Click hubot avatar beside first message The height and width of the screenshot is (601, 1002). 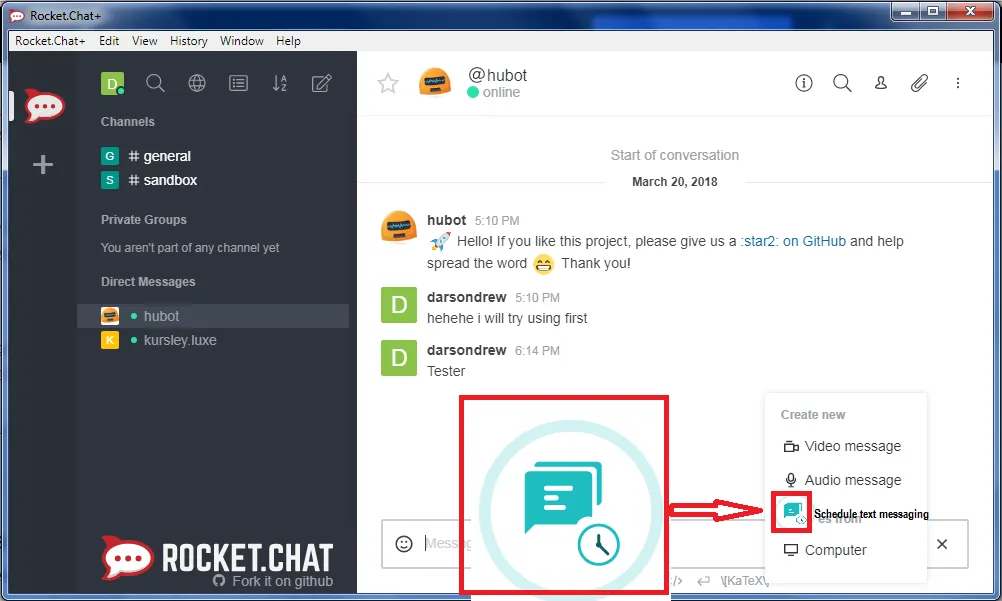pos(399,227)
